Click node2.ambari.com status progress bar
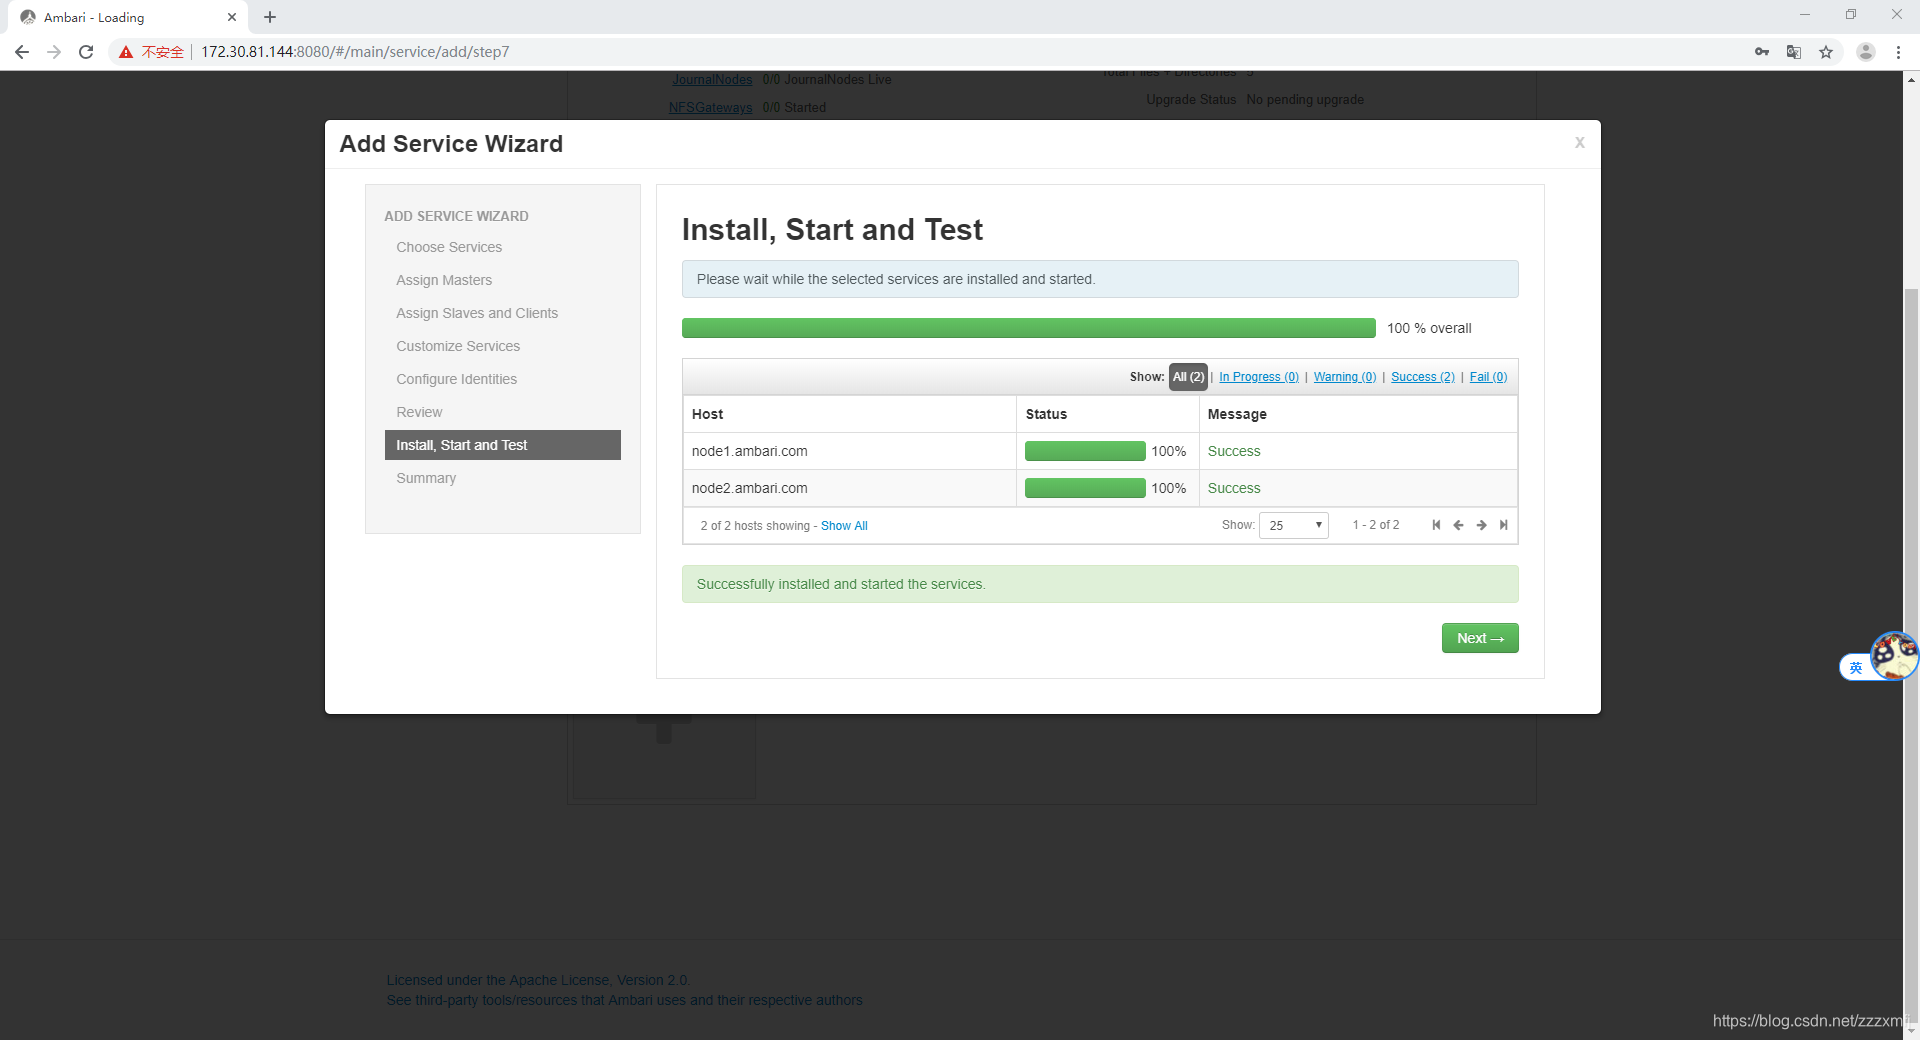This screenshot has width=1920, height=1040. tap(1085, 488)
